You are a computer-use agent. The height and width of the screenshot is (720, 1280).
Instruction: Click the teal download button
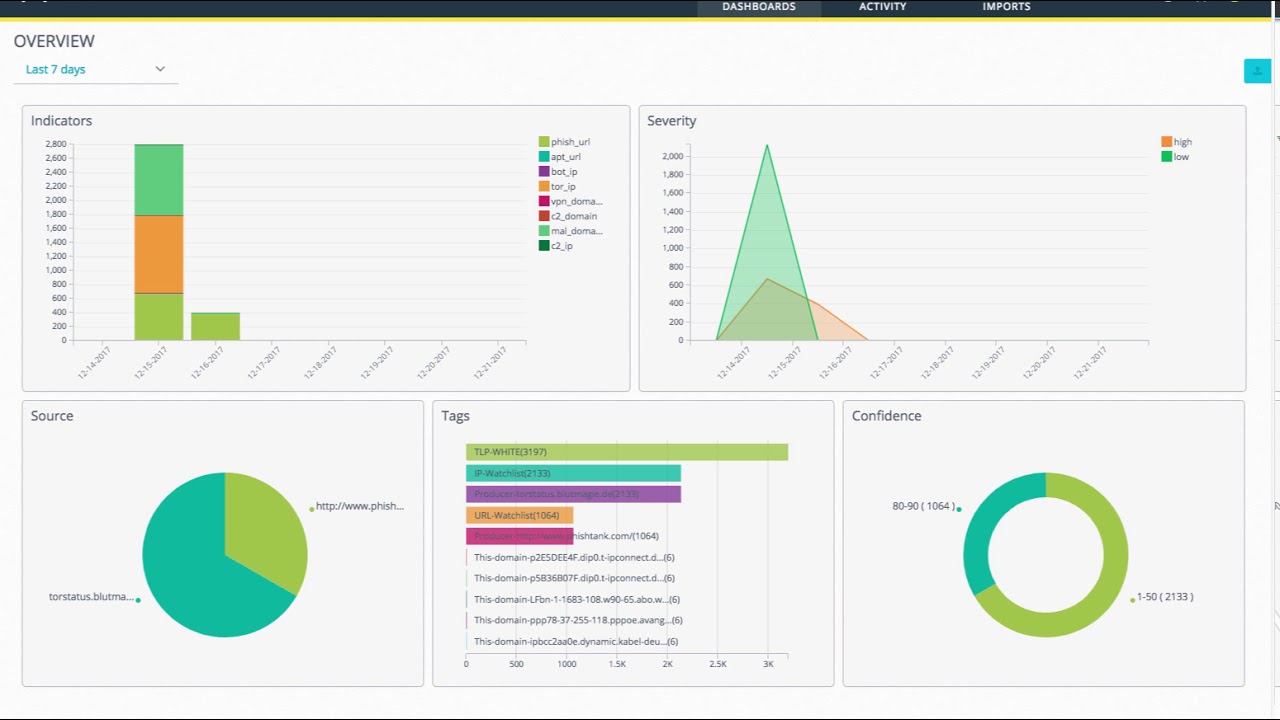tap(1257, 71)
